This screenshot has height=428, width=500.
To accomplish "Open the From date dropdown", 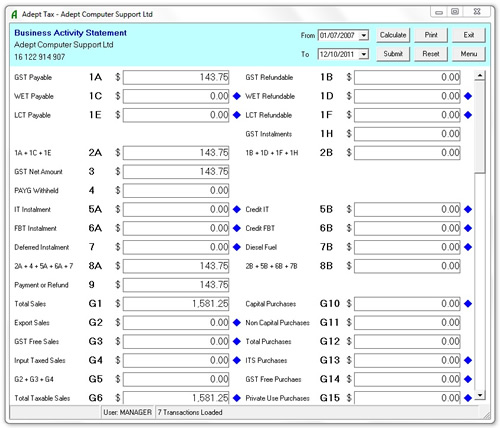I will (x=364, y=35).
